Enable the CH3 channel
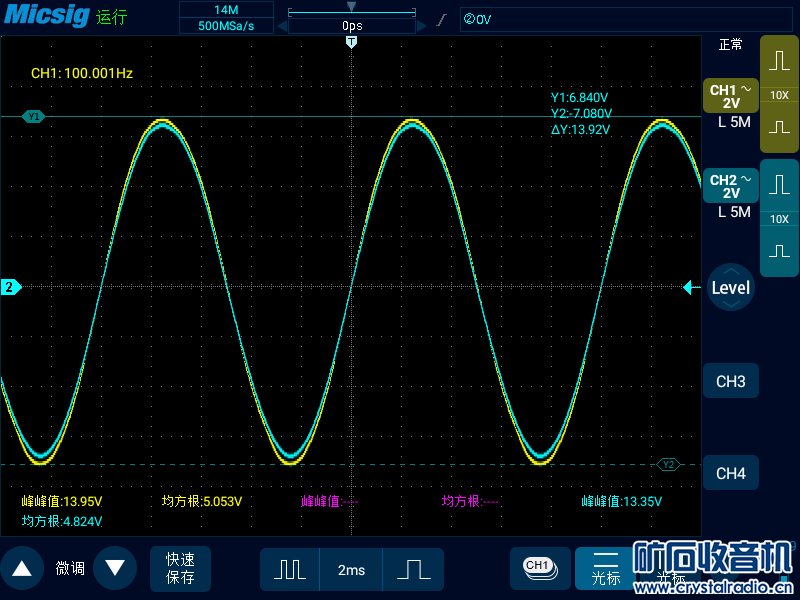Screen dimensions: 800x600 tap(731, 381)
